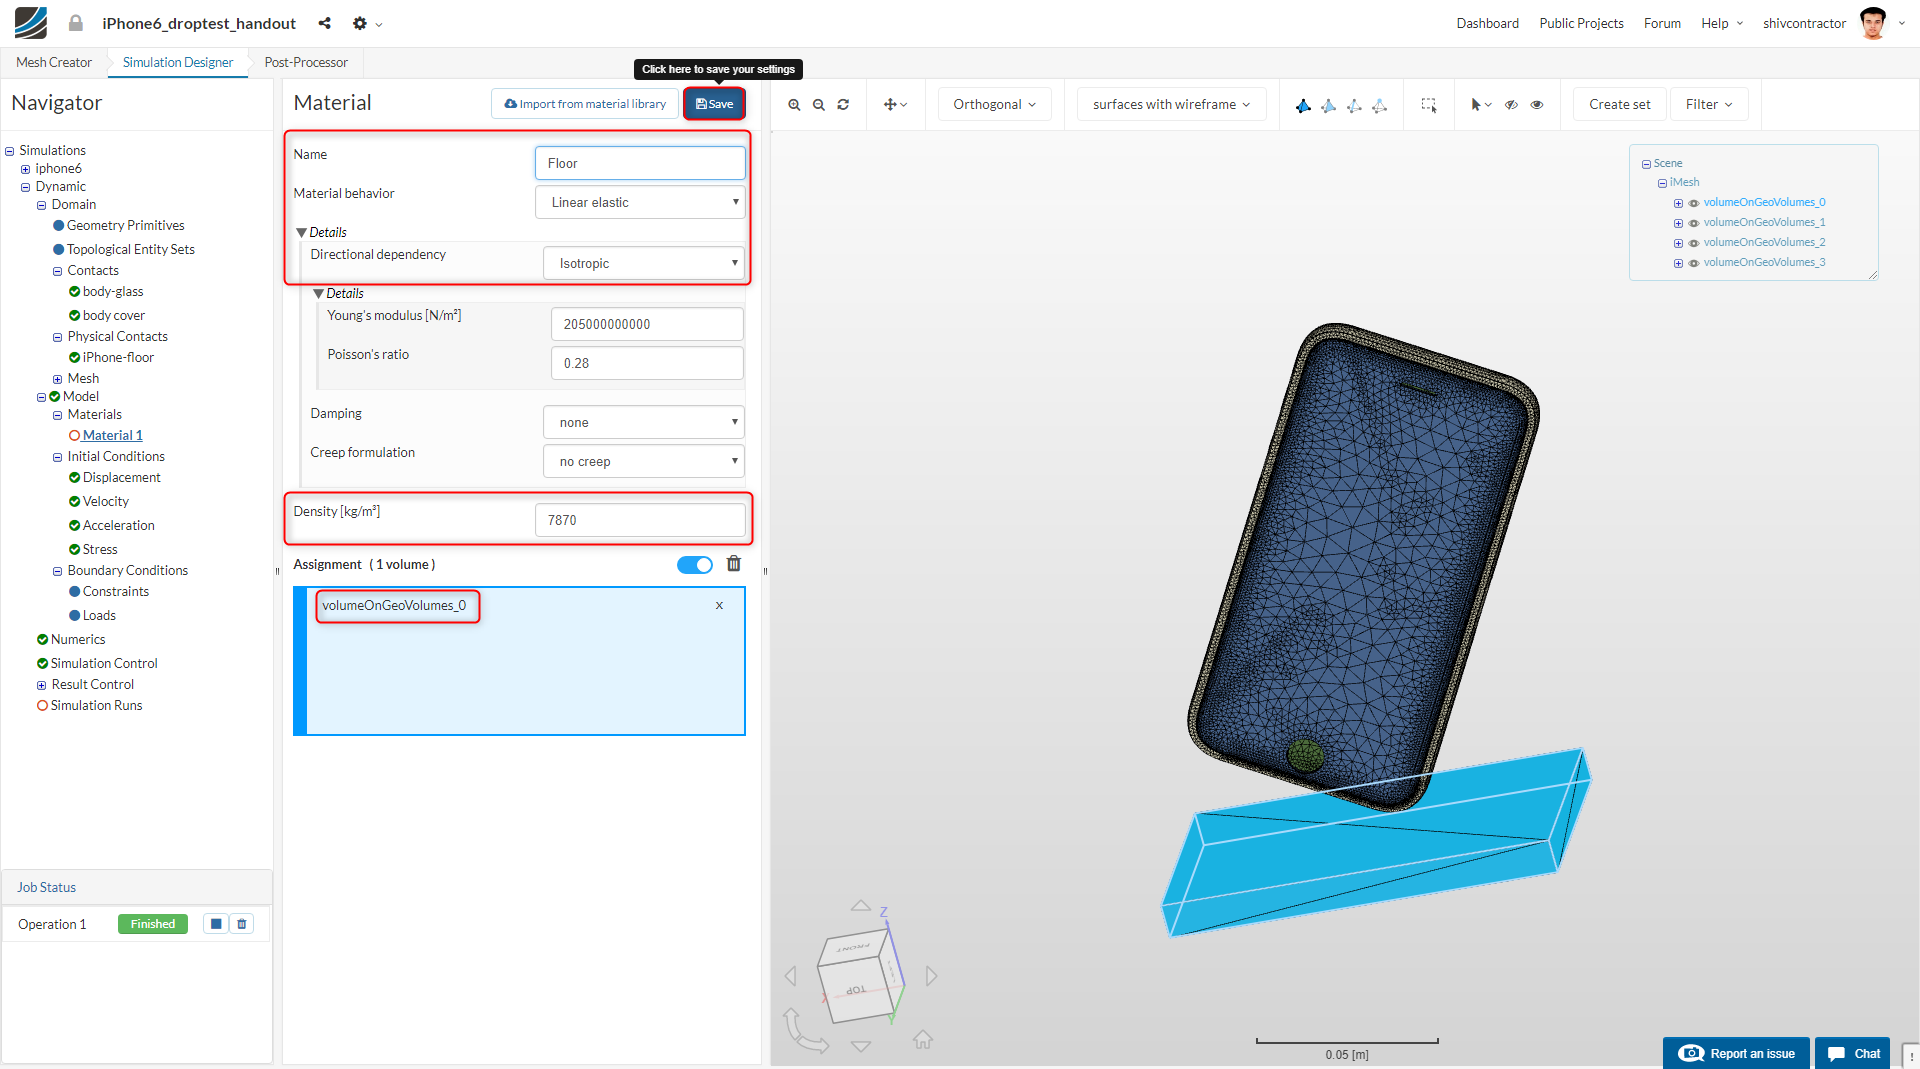Click the Create set button

coord(1620,104)
